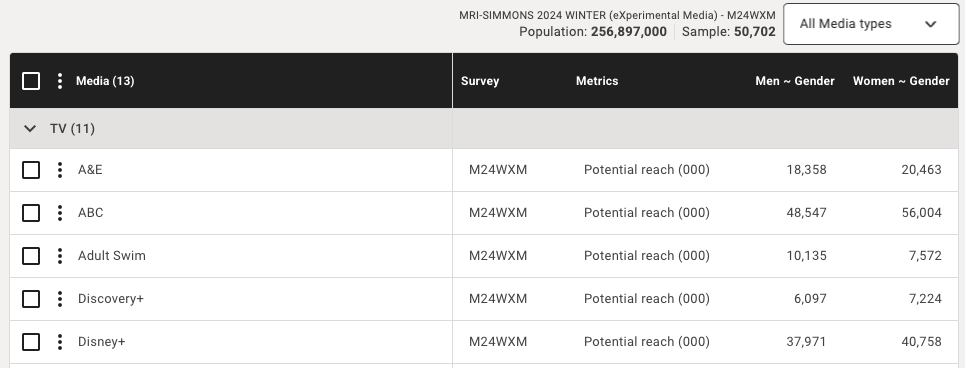Click the Women ~ Gender column header
965x368 pixels.
pyautogui.click(x=901, y=81)
